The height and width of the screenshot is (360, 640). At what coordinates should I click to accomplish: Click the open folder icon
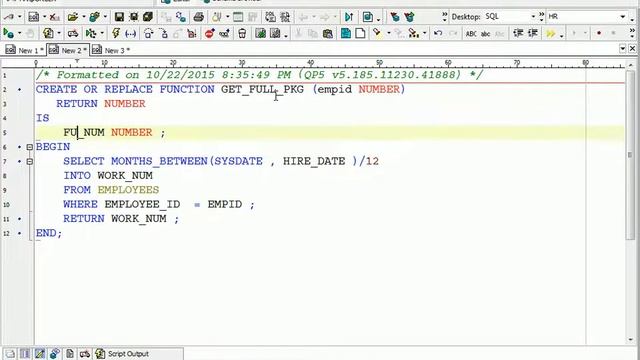pos(73,17)
